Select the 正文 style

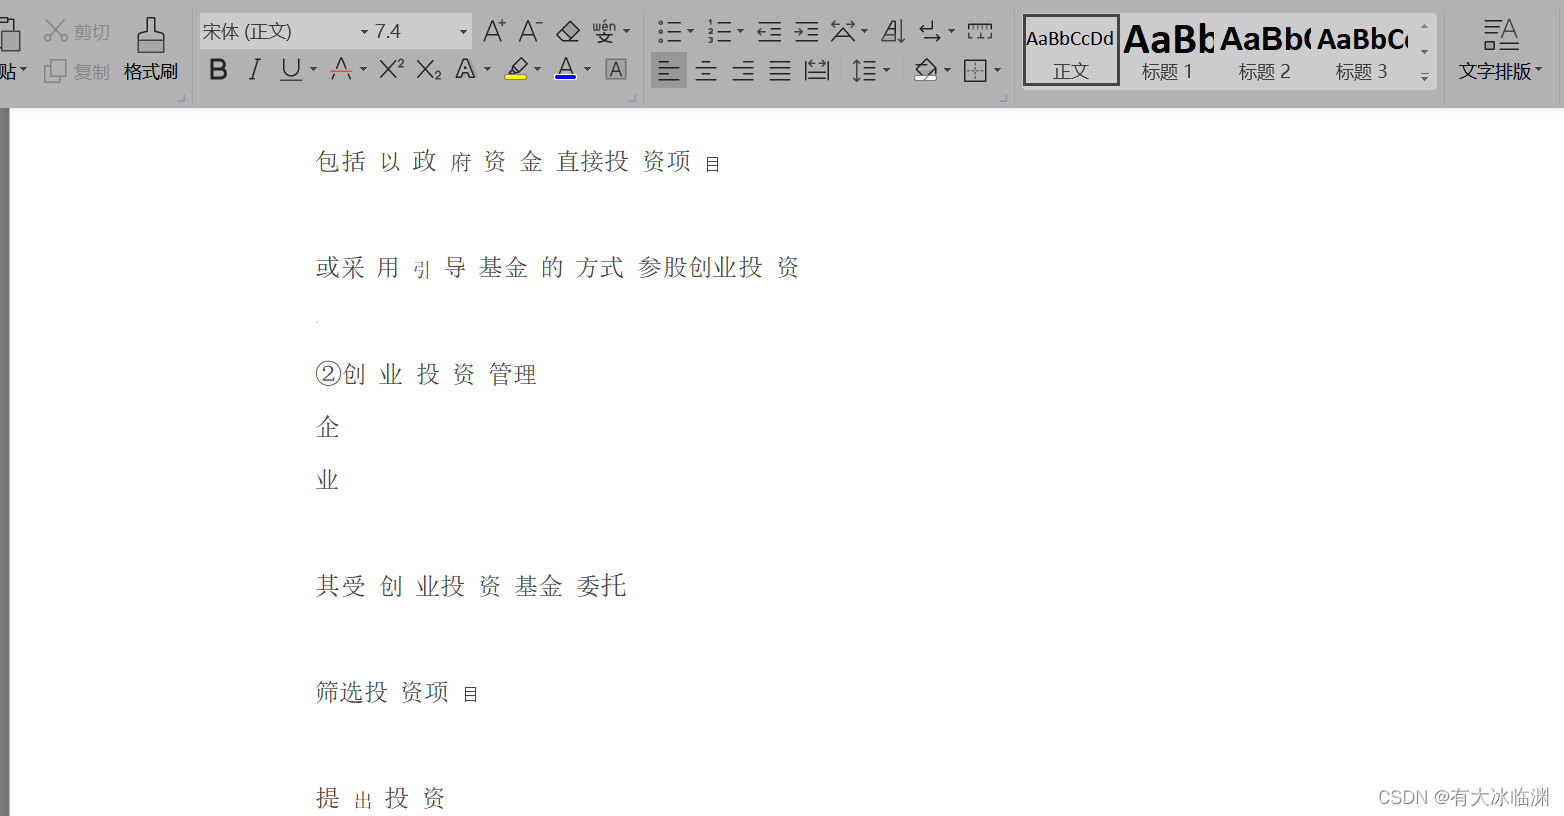[1071, 50]
